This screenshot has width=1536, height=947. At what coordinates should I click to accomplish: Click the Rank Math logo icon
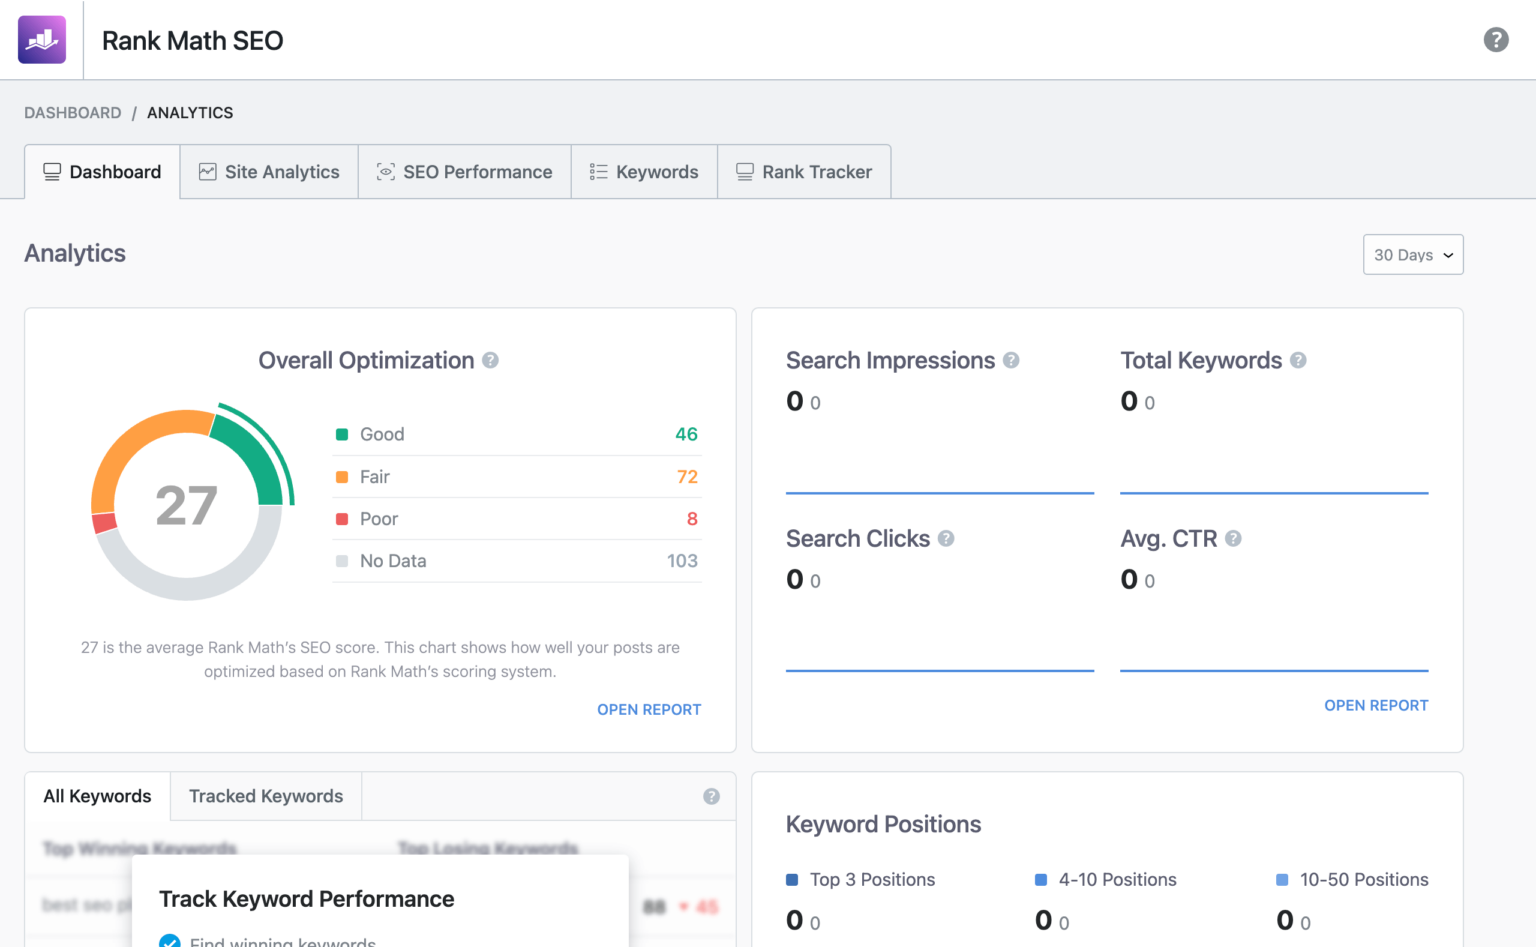40,39
